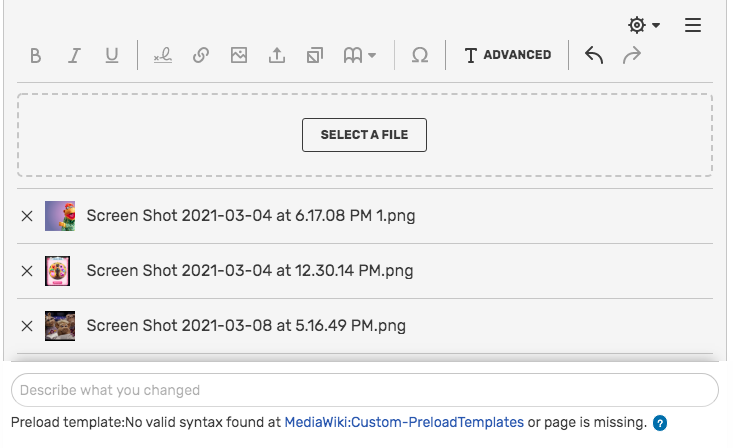
Task: Open the gallery media icon
Action: click(x=315, y=56)
